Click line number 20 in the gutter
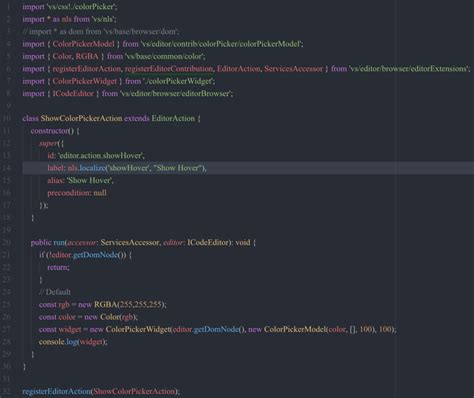Image resolution: width=474 pixels, height=398 pixels. 7,243
